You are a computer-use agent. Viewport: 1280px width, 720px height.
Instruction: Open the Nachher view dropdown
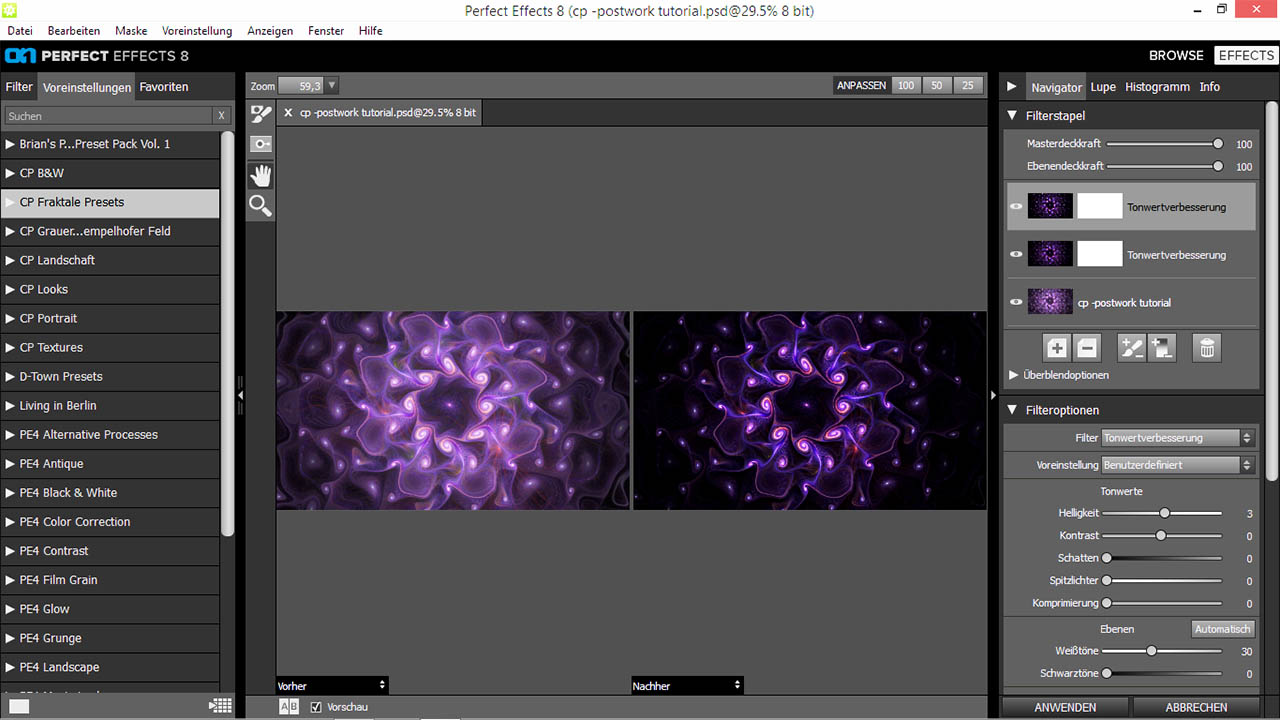[687, 686]
